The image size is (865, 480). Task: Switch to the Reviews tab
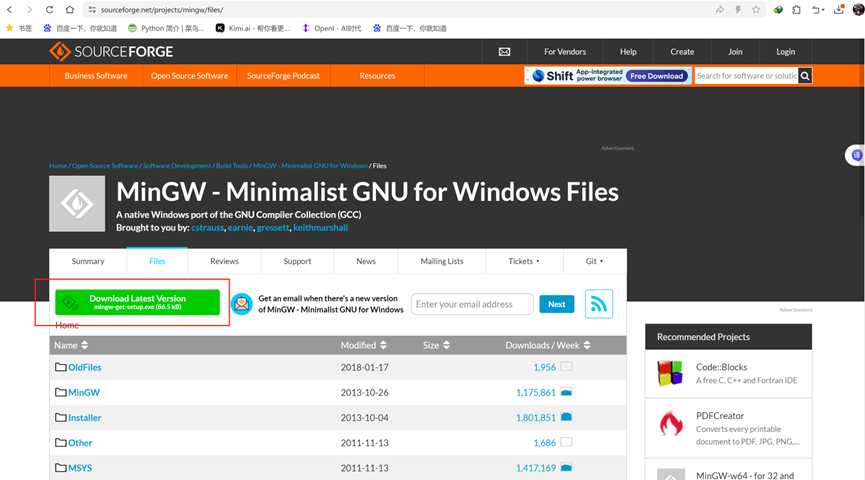[225, 261]
